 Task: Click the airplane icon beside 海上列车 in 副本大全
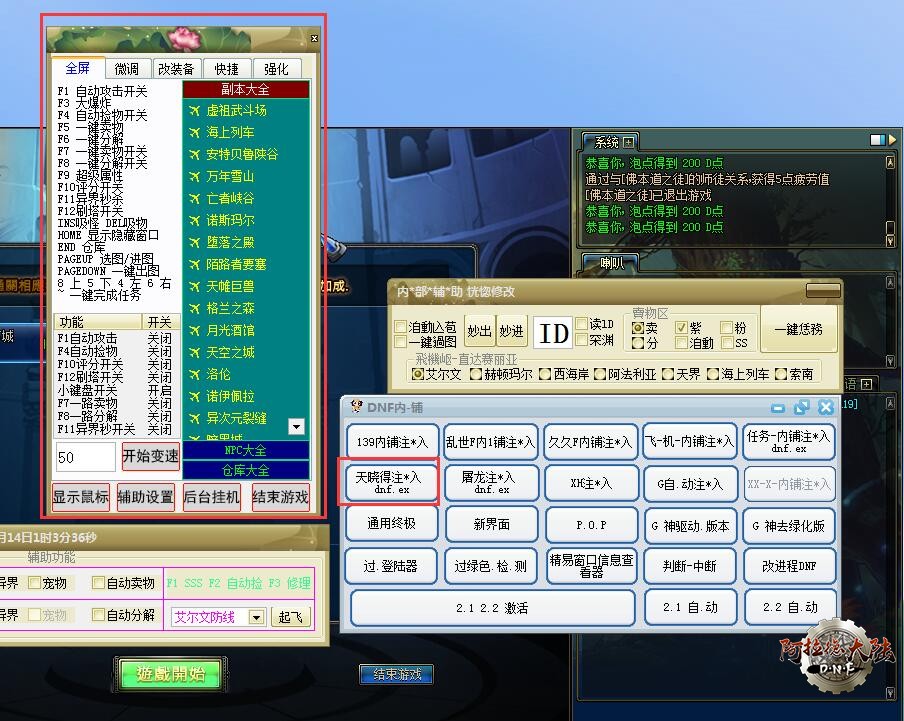(194, 133)
